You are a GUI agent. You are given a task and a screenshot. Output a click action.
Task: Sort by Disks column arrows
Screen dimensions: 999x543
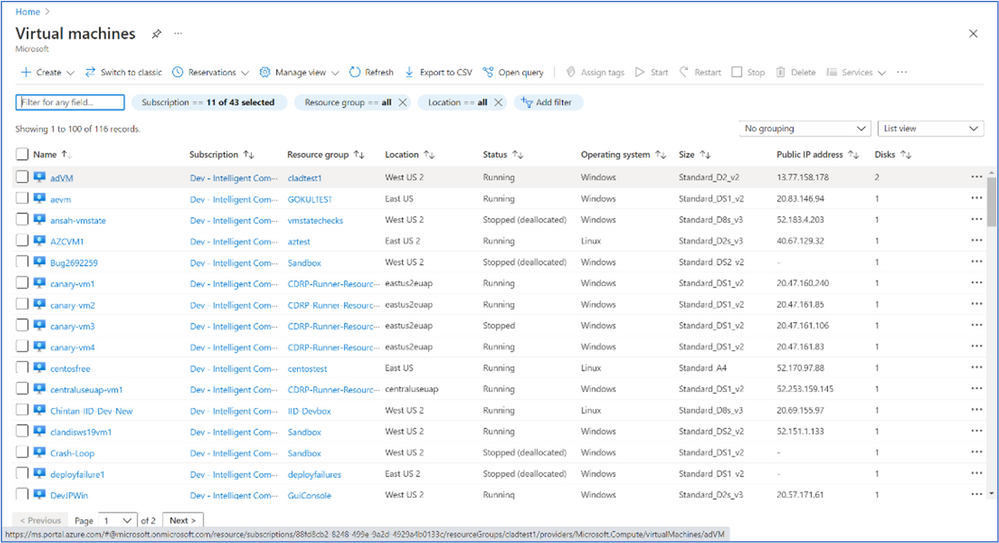point(905,154)
